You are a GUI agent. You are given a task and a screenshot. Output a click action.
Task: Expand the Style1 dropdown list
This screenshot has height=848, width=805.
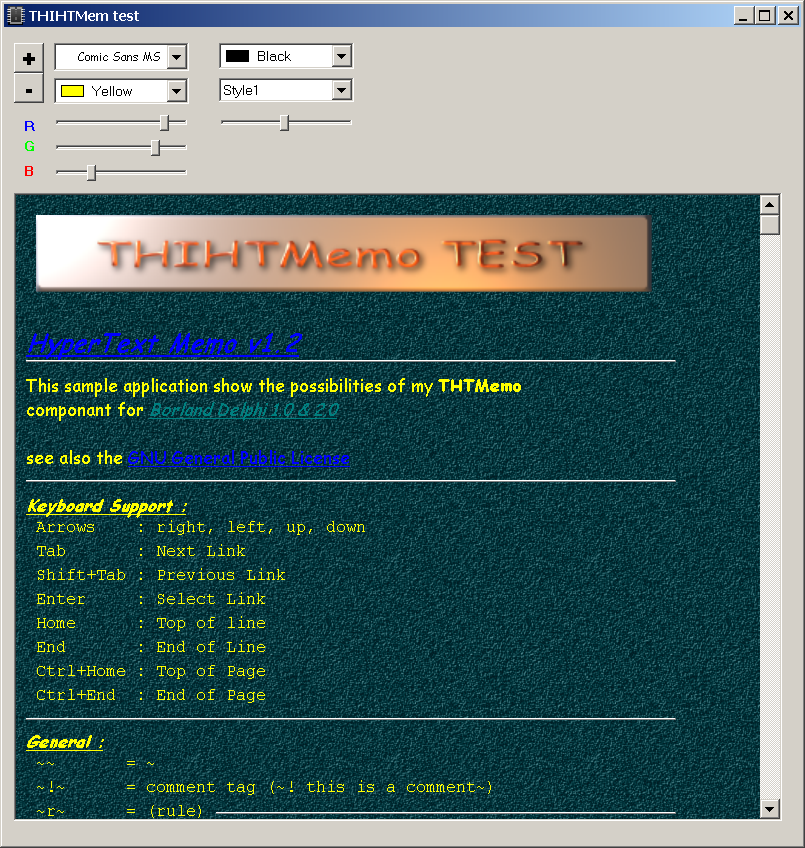click(x=342, y=90)
